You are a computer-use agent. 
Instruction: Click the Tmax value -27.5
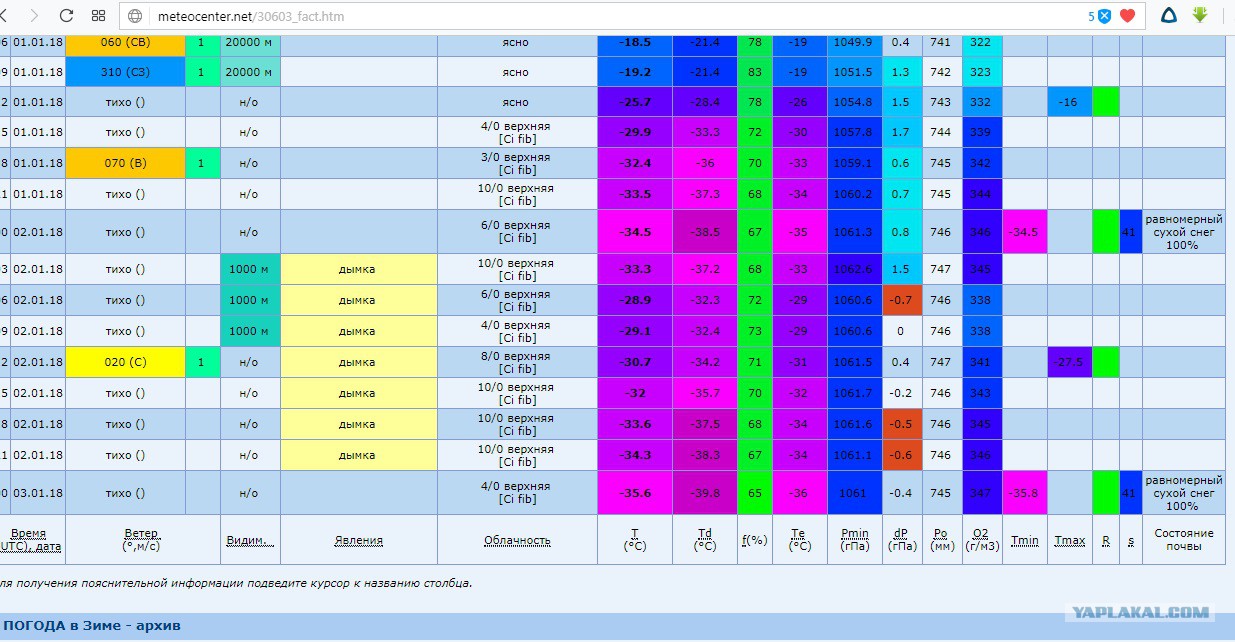click(x=1069, y=362)
